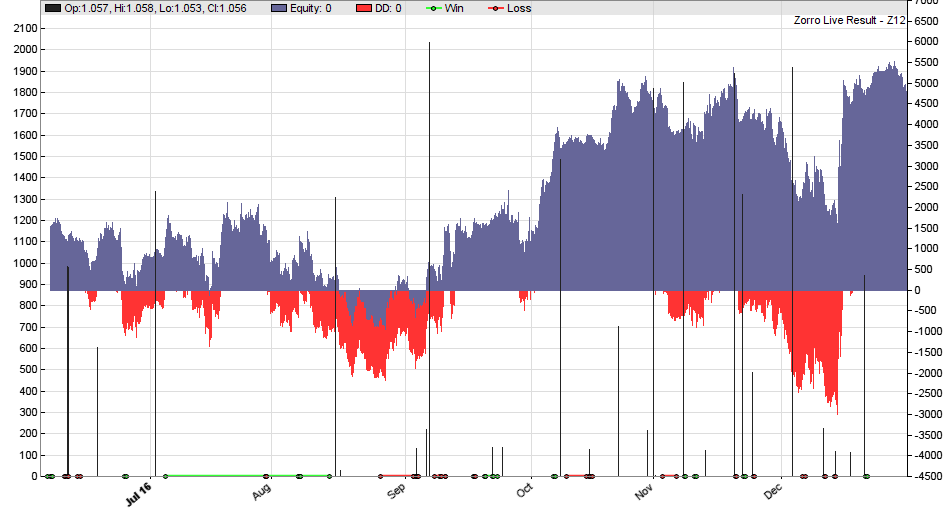Click the green Win marker icon in the legend
Viewport: 947px width, 513px height.
tap(432, 8)
